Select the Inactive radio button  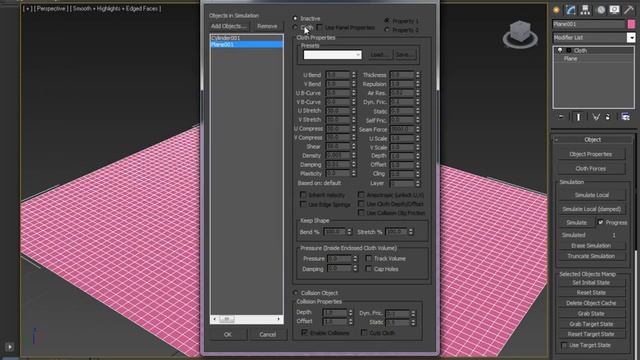click(x=295, y=18)
